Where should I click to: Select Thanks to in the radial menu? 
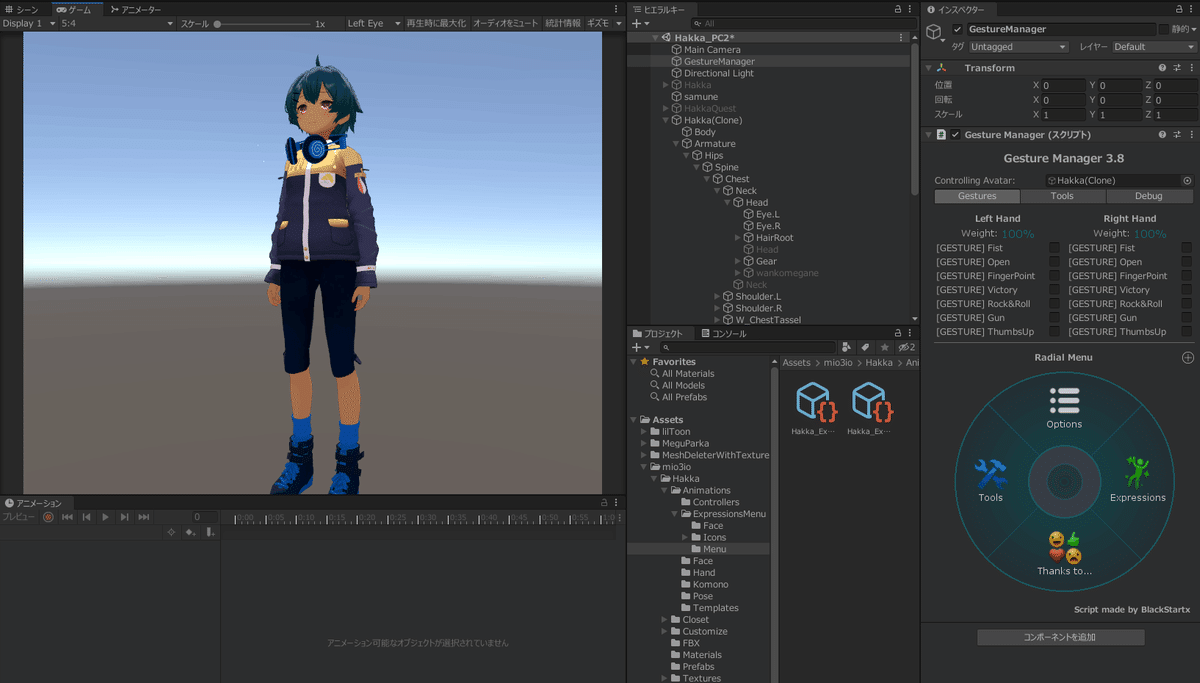[1064, 554]
